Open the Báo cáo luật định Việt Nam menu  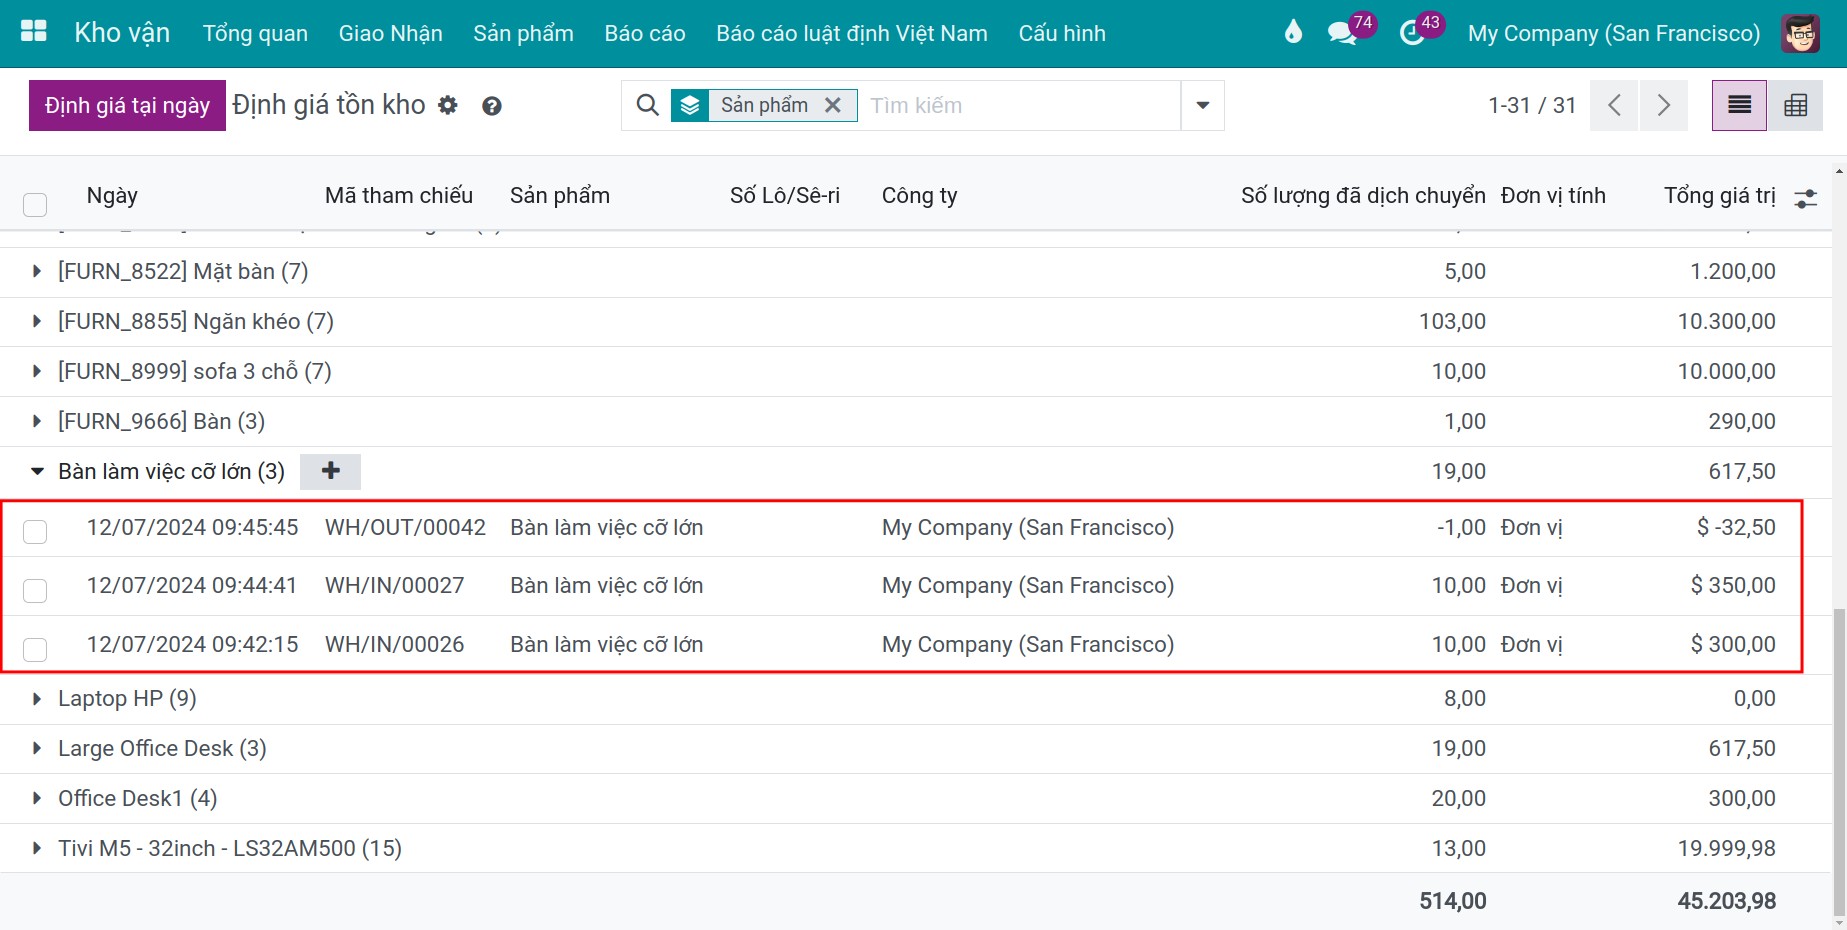click(x=852, y=33)
